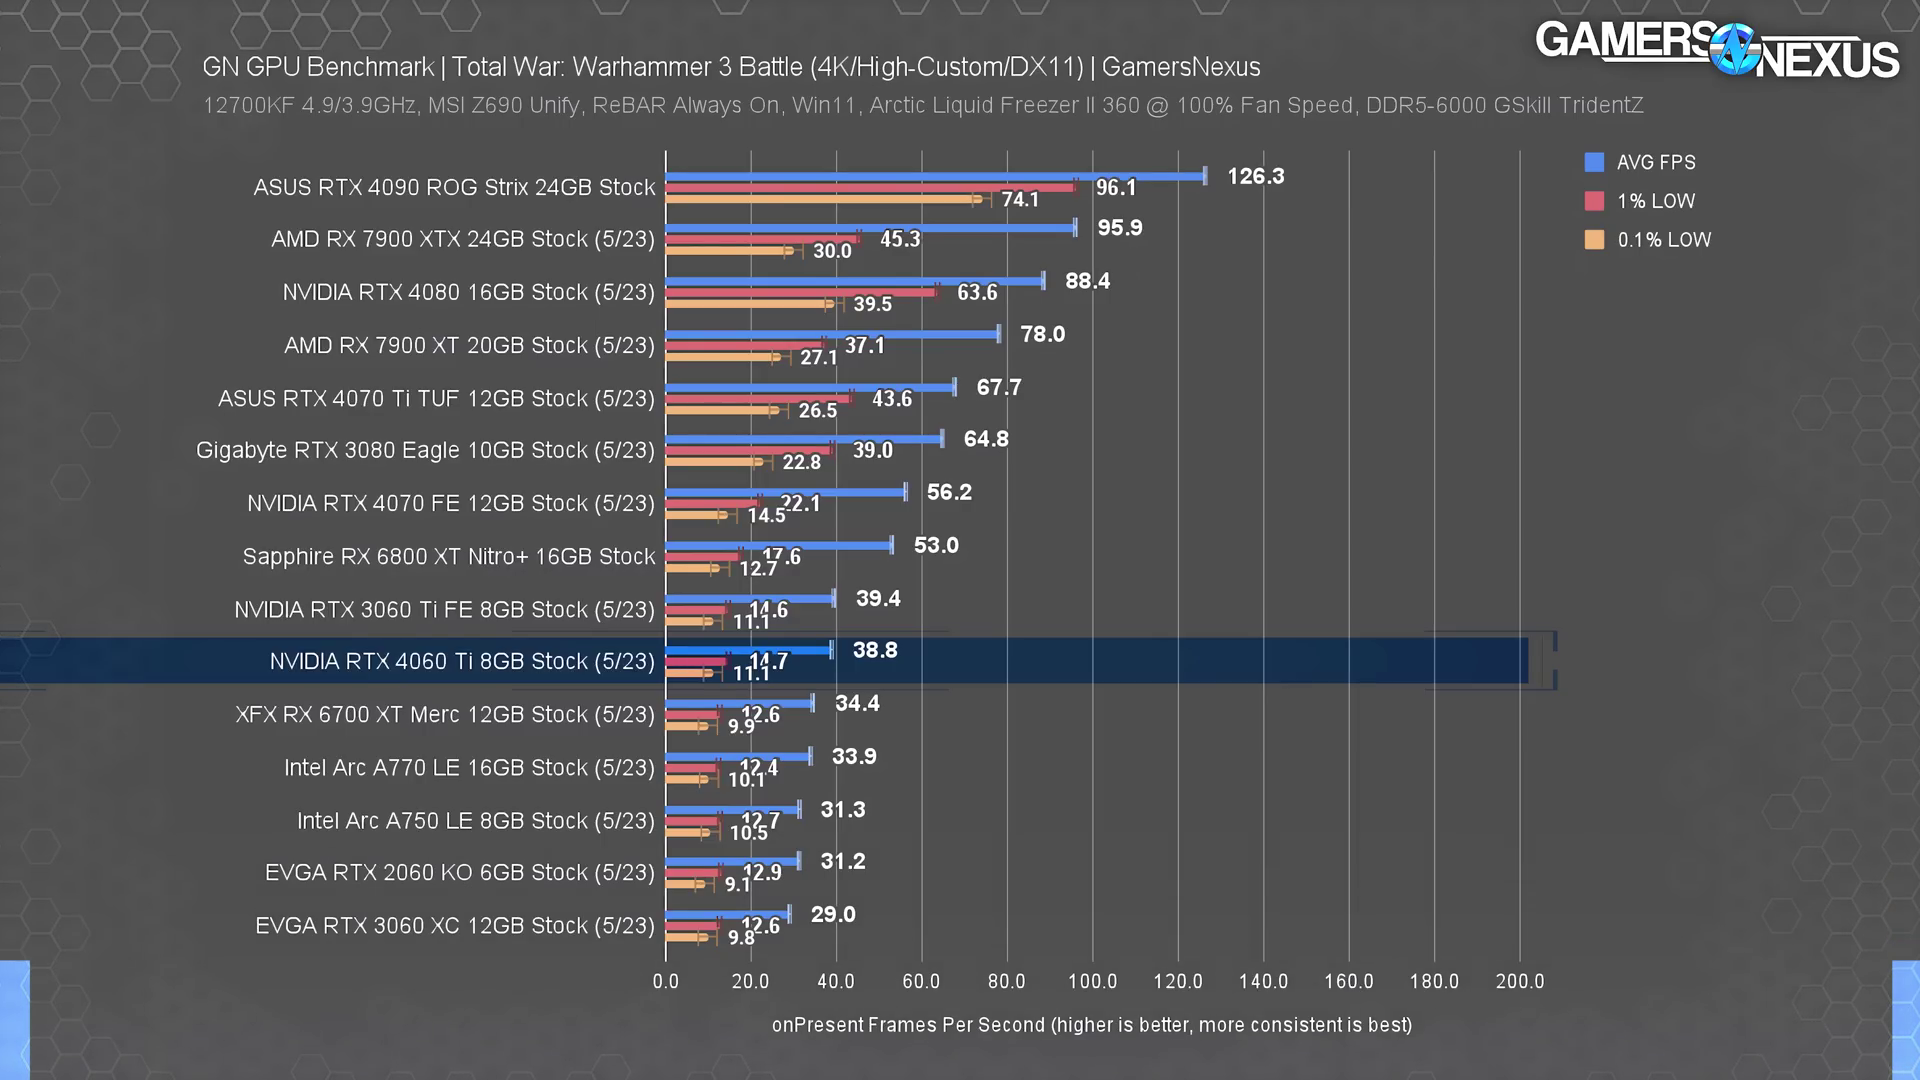Viewport: 1920px width, 1080px height.
Task: Click the test bench specs subtitle
Action: 922,106
